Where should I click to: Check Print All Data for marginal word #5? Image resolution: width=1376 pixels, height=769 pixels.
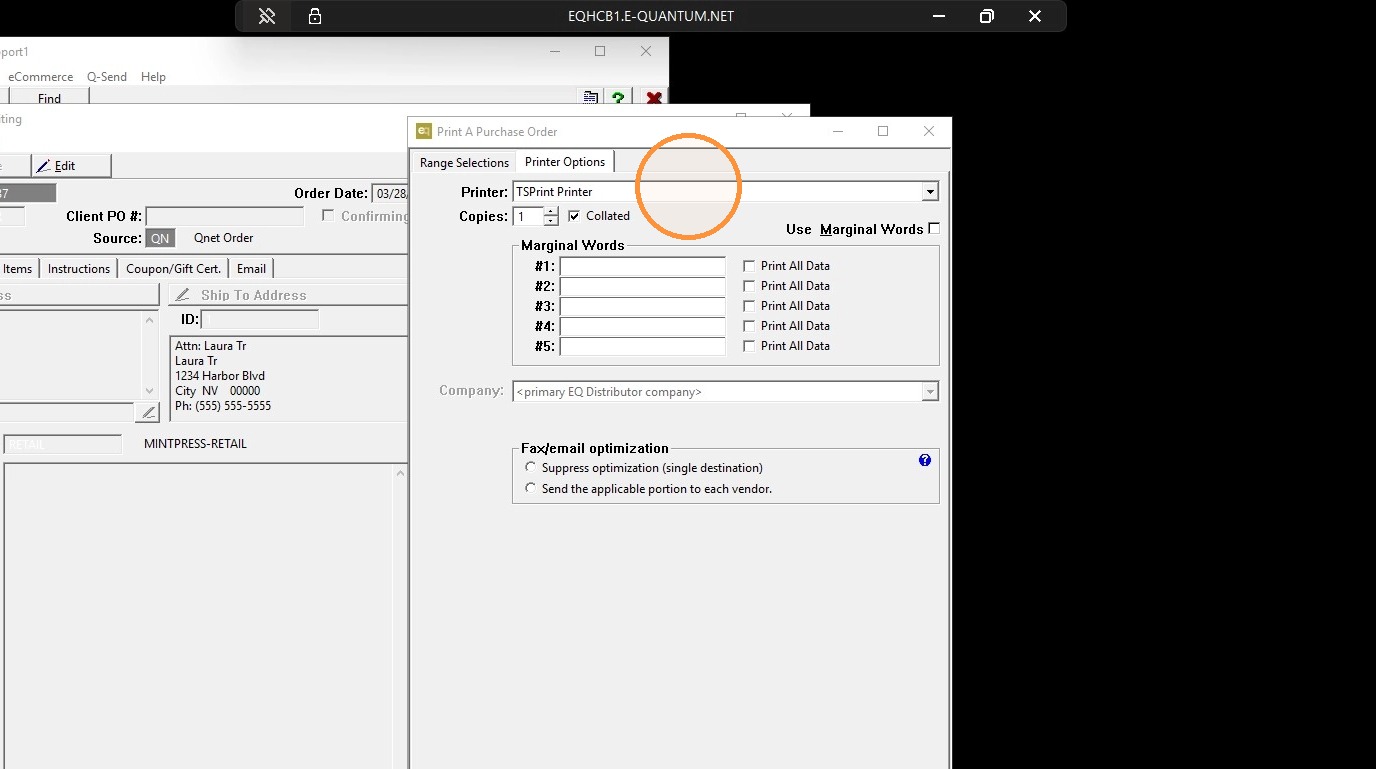coord(749,346)
